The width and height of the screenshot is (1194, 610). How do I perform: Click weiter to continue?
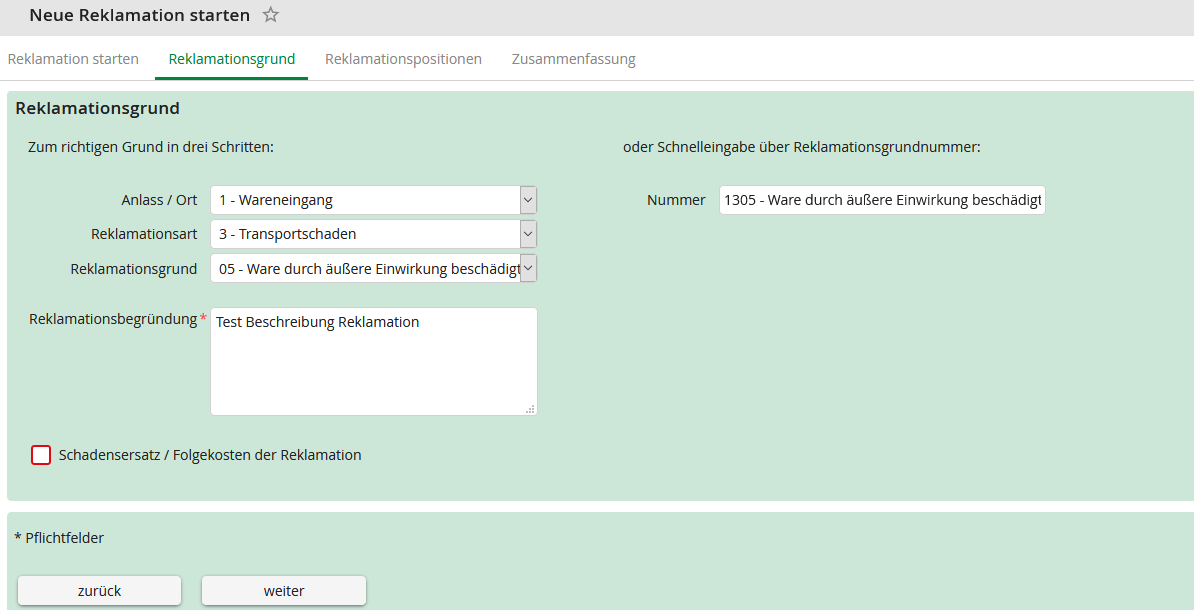click(x=284, y=591)
